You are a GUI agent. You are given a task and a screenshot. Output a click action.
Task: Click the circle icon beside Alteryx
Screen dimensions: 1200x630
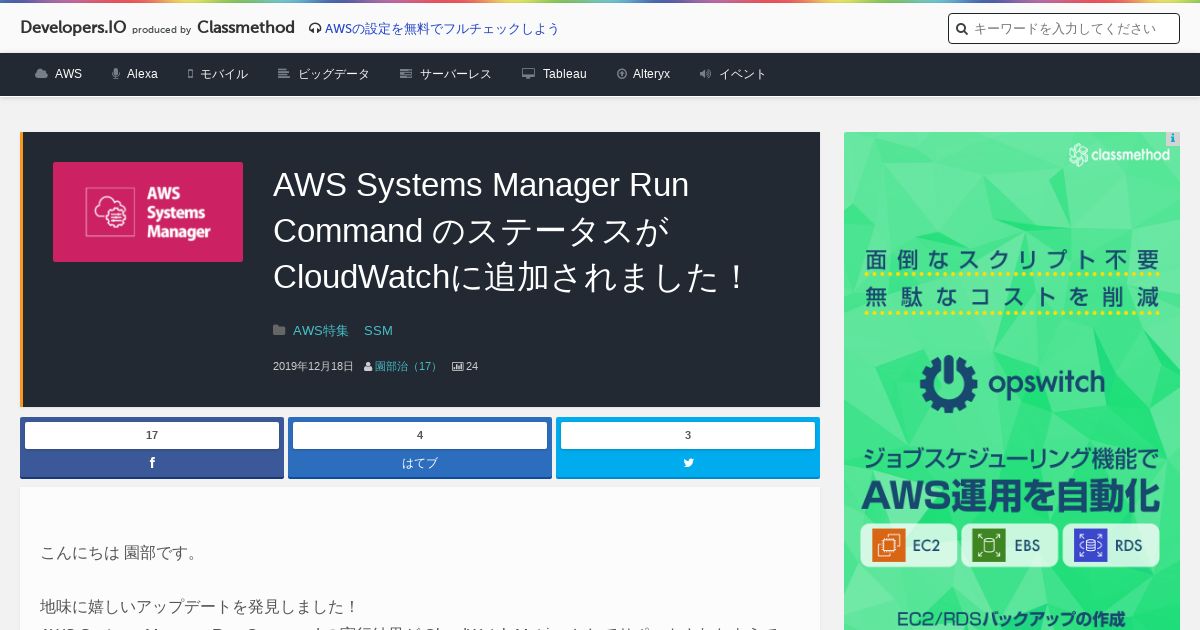tap(622, 74)
